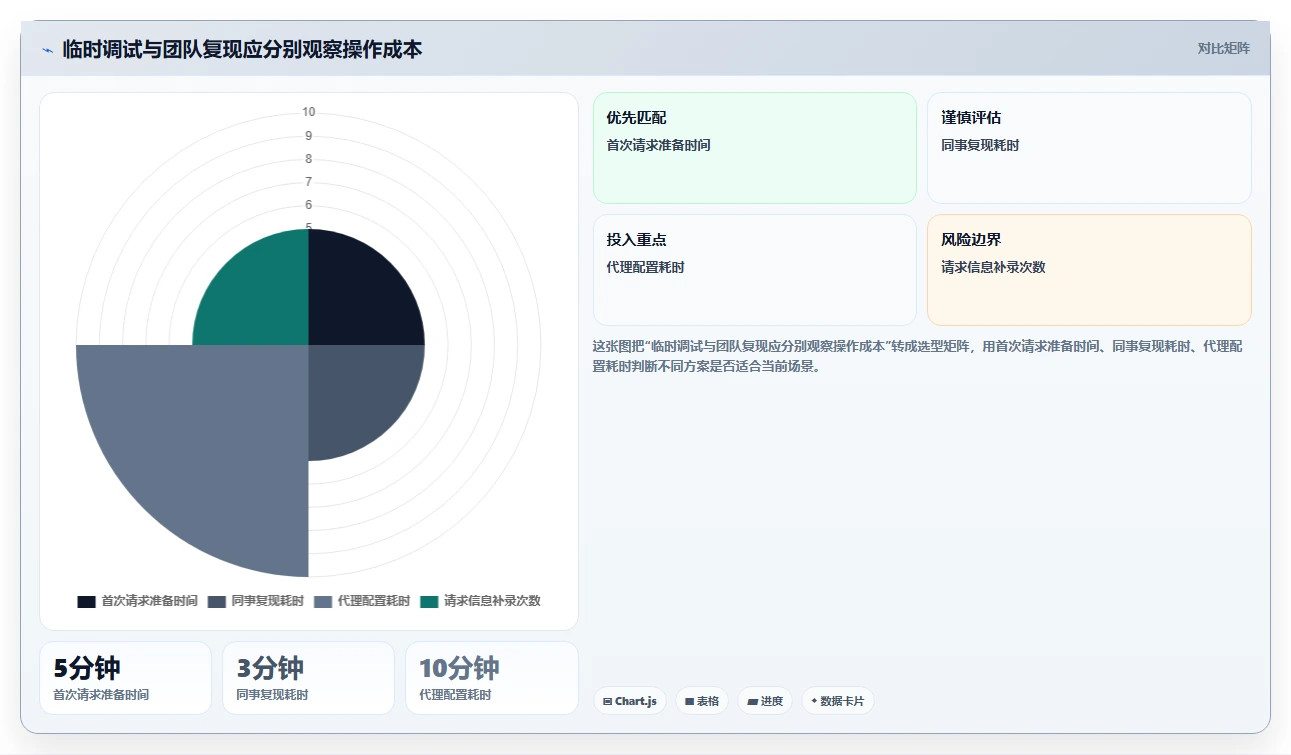Toggle the 首次请求准备时间 legend swatch

tap(86, 601)
